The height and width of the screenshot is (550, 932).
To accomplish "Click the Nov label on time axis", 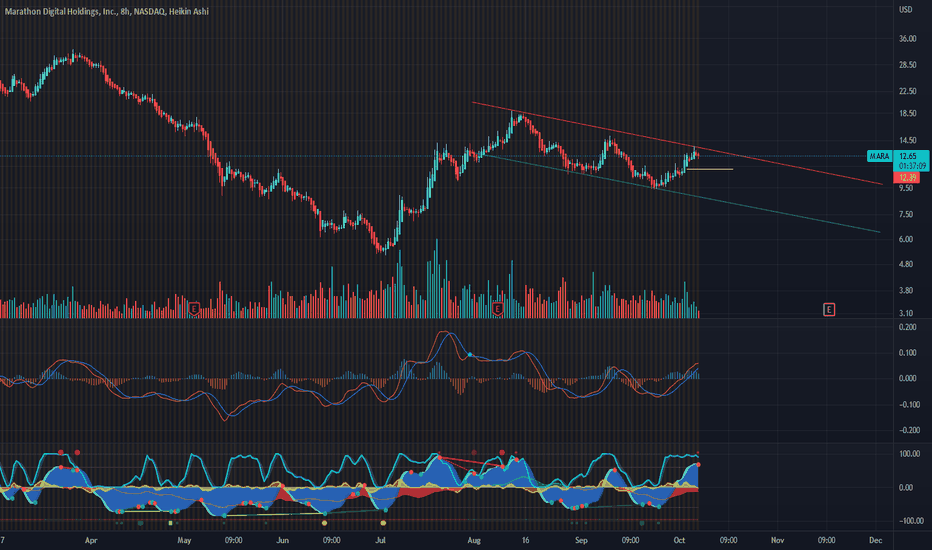I will click(x=777, y=540).
